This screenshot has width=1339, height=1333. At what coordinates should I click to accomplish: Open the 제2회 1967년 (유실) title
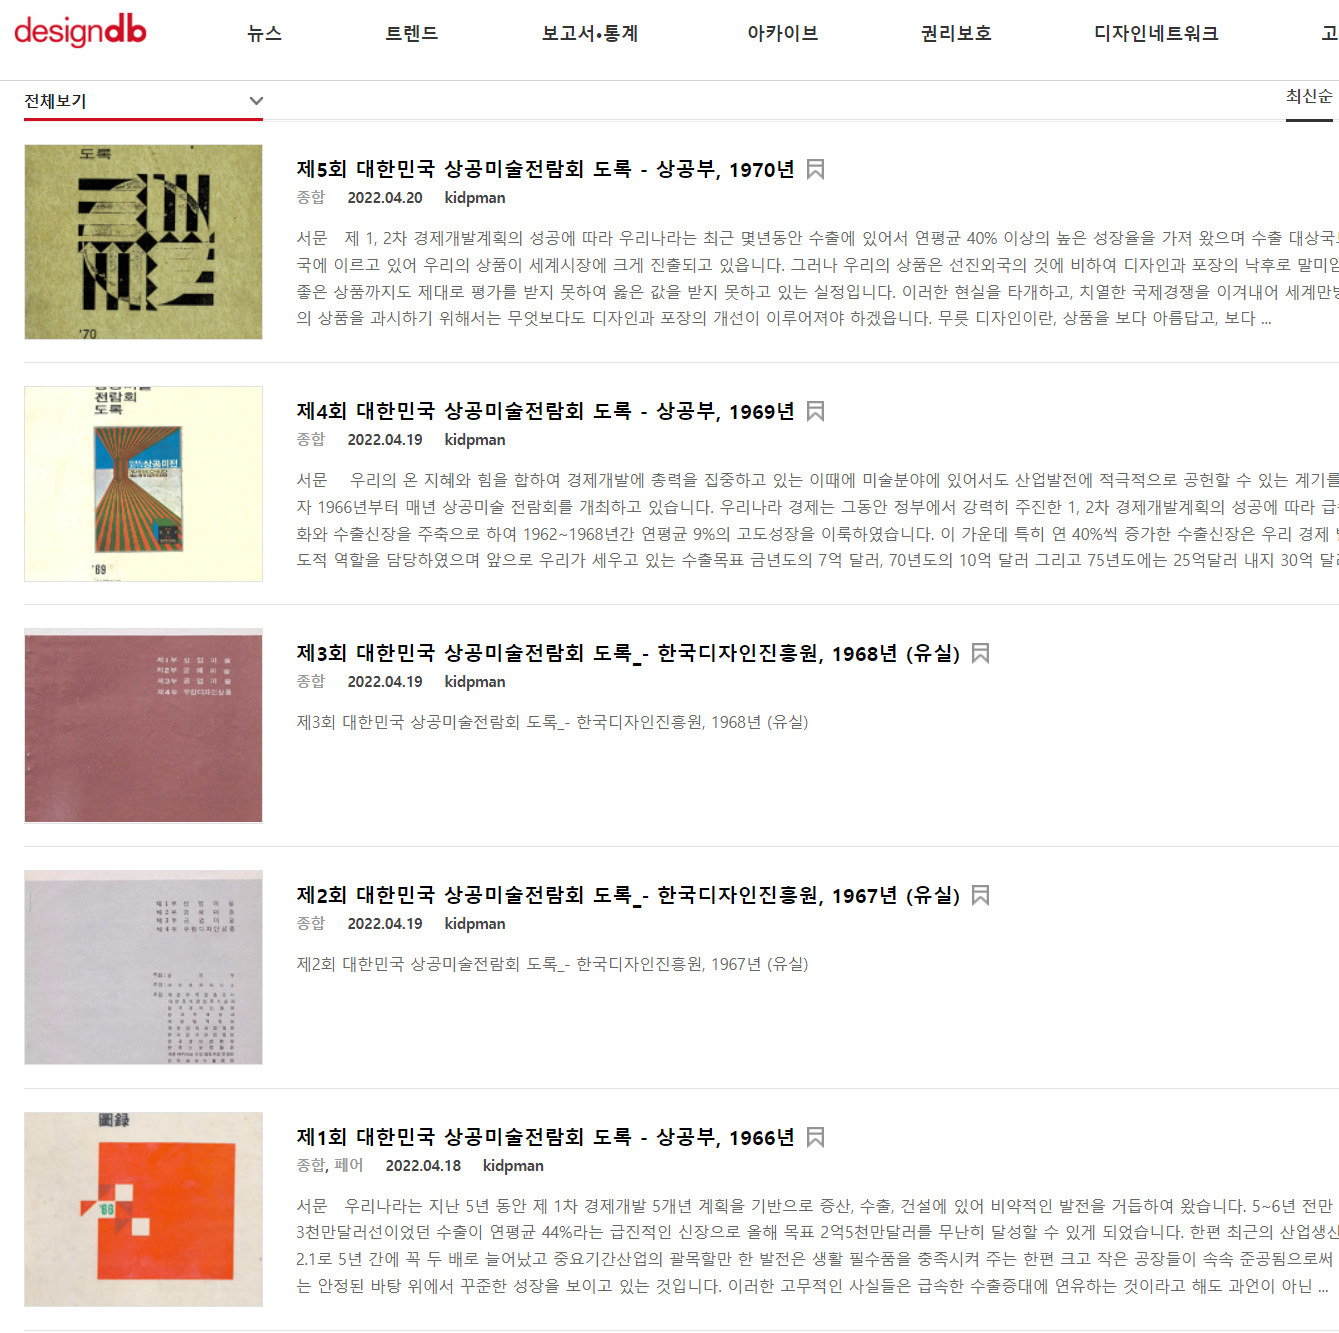tap(628, 895)
